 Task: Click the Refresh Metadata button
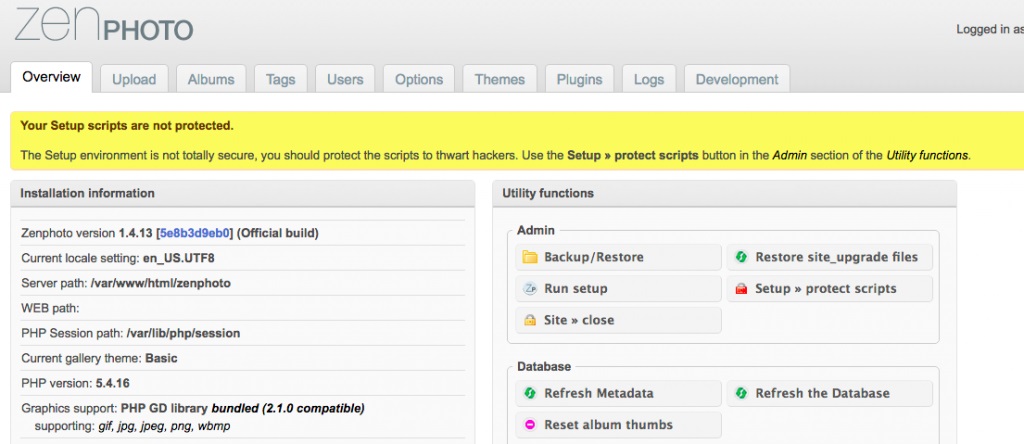[618, 394]
